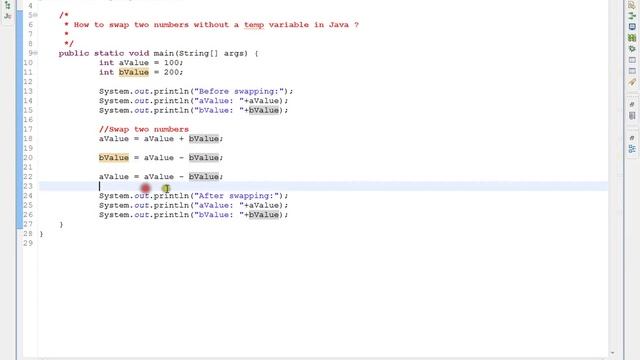Click the closing brace on line 28
Viewport: 640px width, 360px height.
point(41,234)
